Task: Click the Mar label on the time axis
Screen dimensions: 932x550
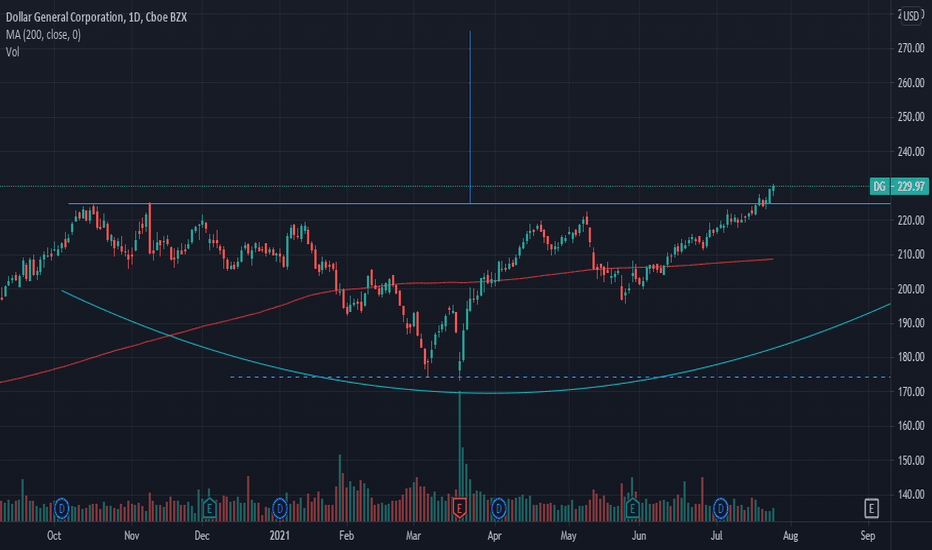Action: point(413,536)
